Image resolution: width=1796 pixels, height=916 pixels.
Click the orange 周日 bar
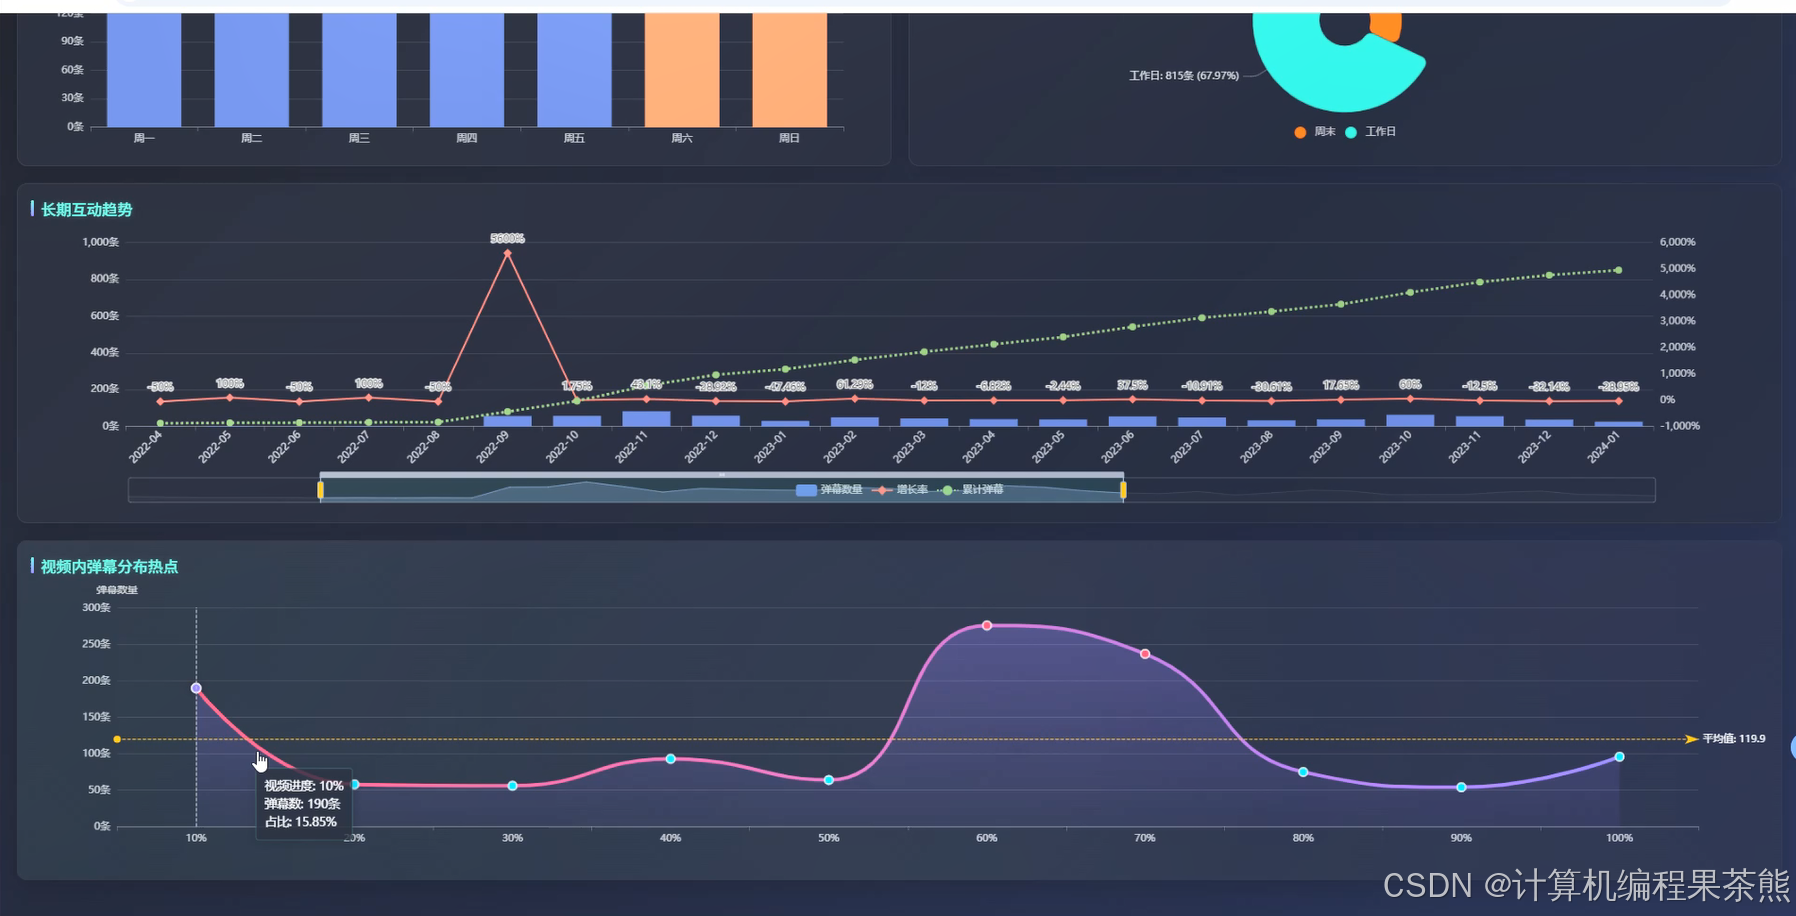(x=790, y=70)
